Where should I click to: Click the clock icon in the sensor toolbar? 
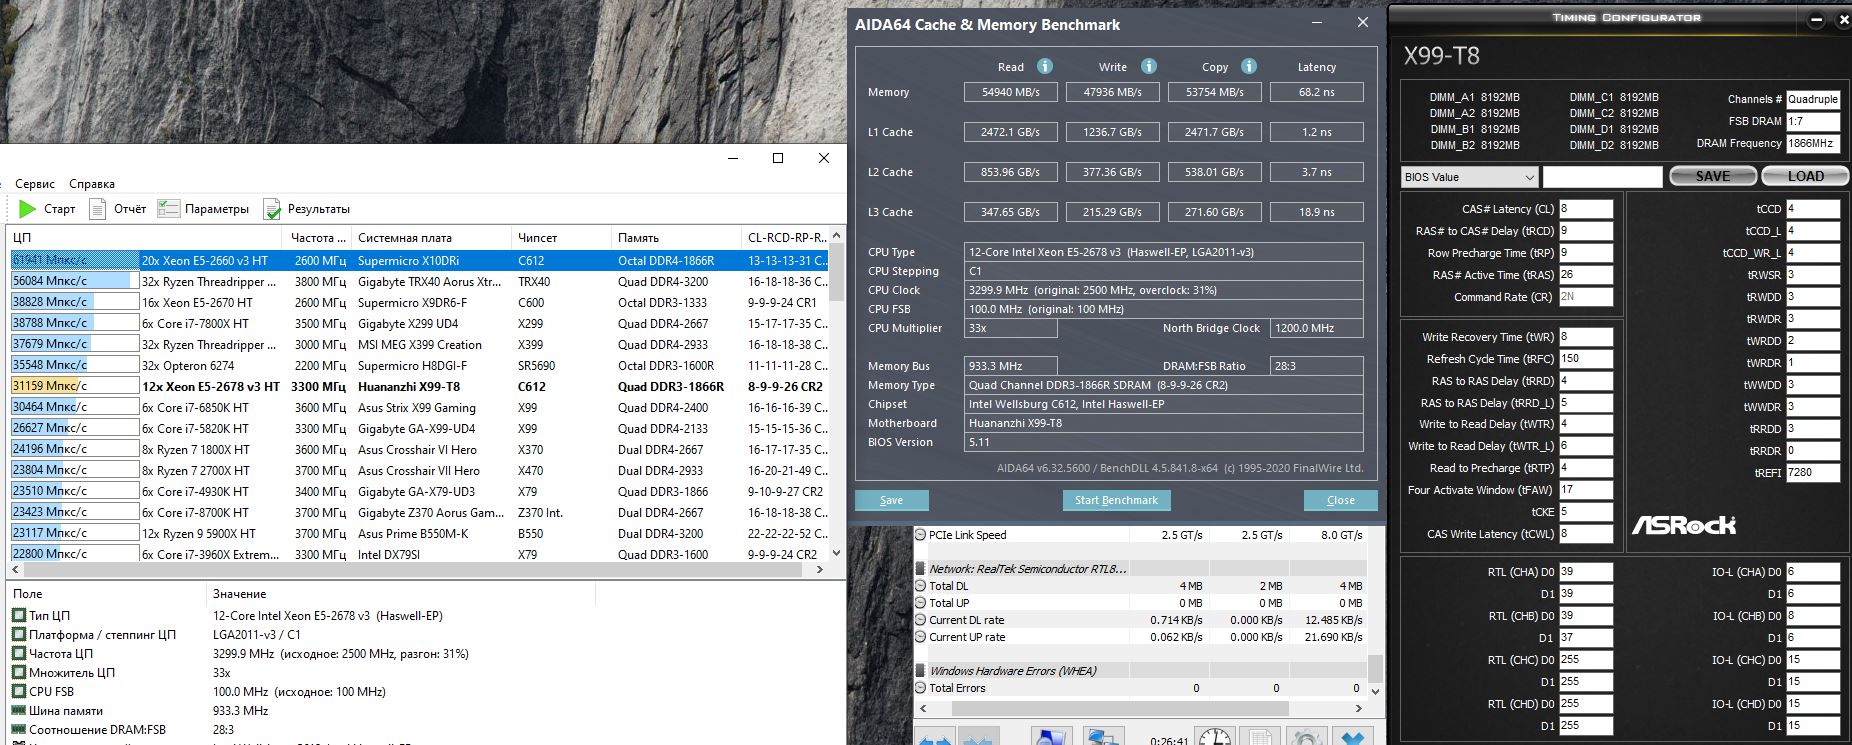click(x=1215, y=738)
